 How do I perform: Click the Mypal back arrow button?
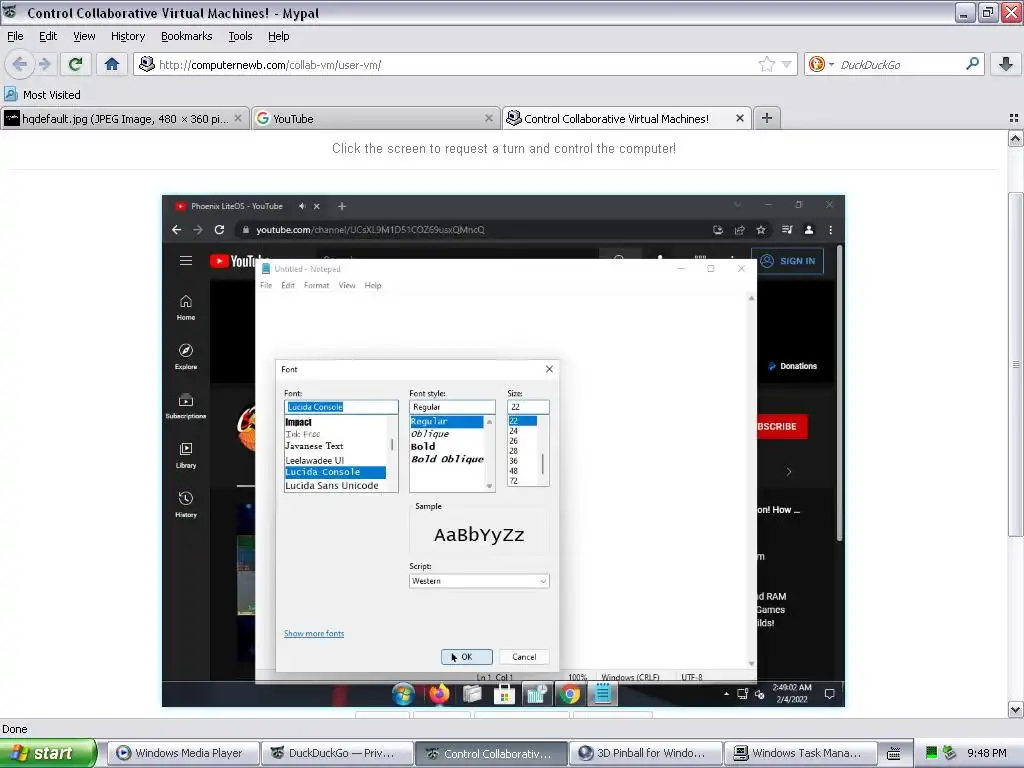[x=19, y=64]
